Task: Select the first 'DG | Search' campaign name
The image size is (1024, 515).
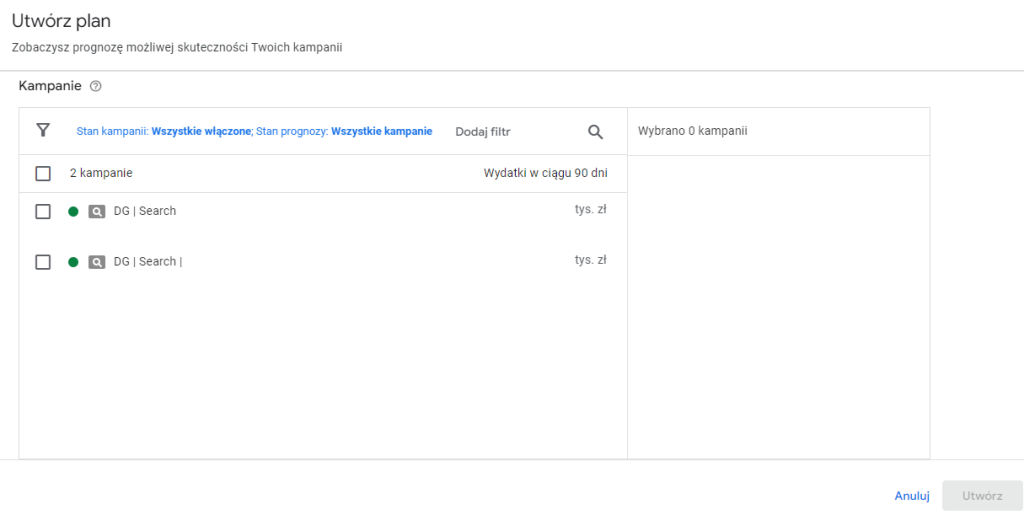Action: pyautogui.click(x=145, y=211)
